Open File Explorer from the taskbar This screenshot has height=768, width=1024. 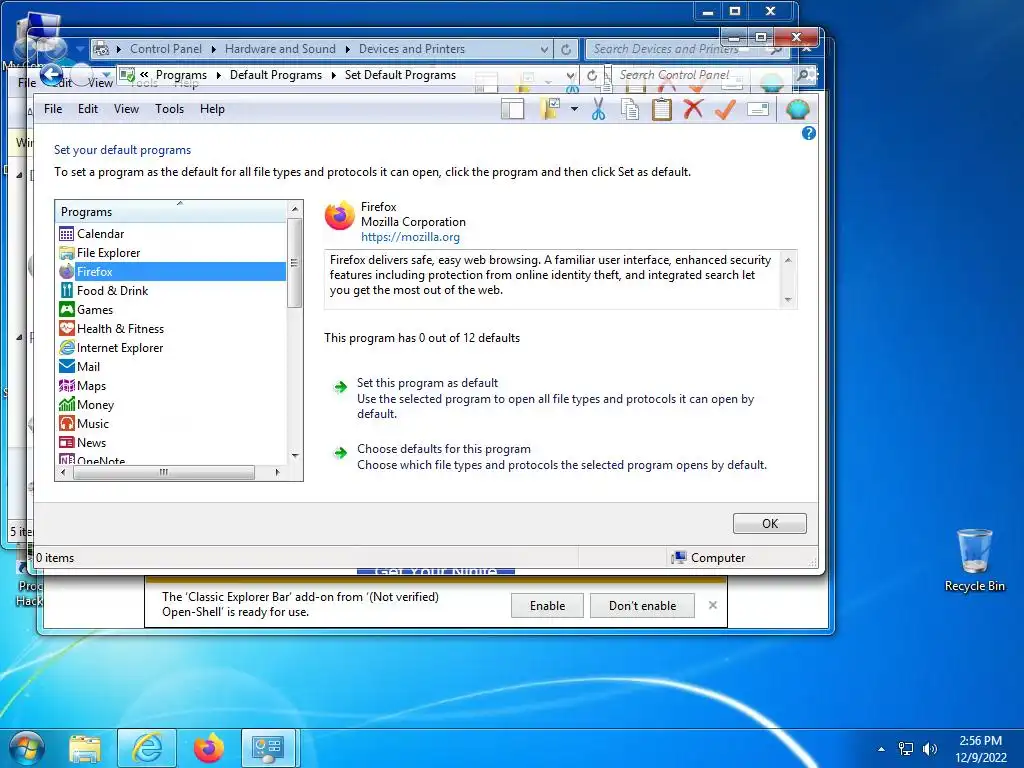(85, 748)
